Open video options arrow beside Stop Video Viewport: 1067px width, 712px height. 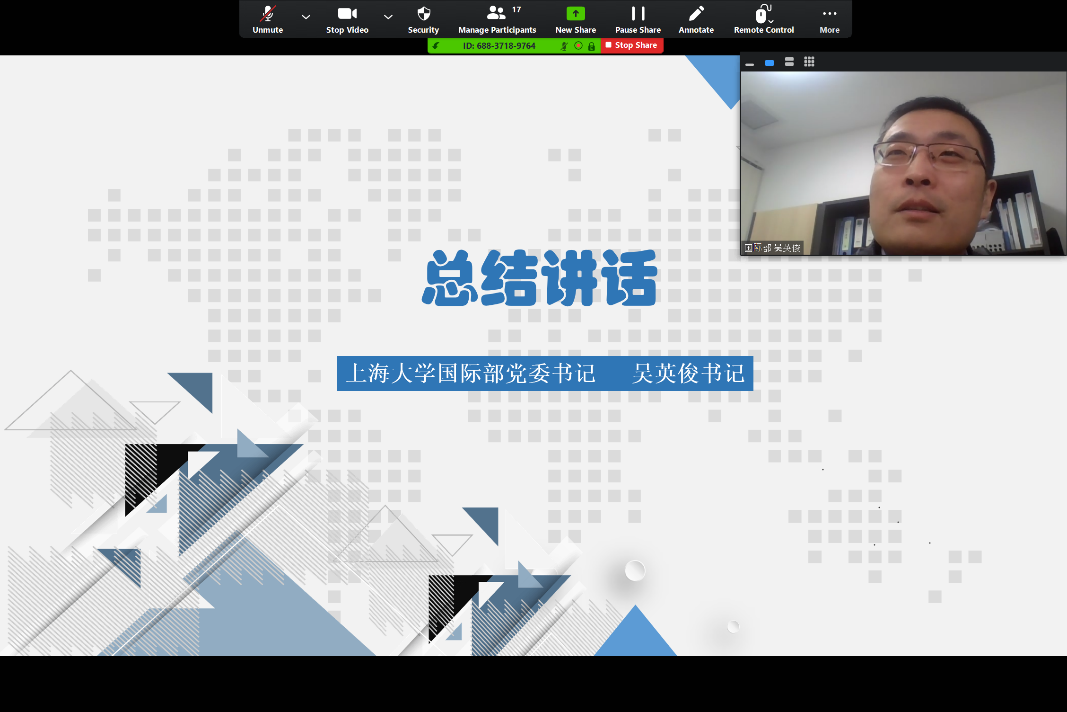(388, 17)
